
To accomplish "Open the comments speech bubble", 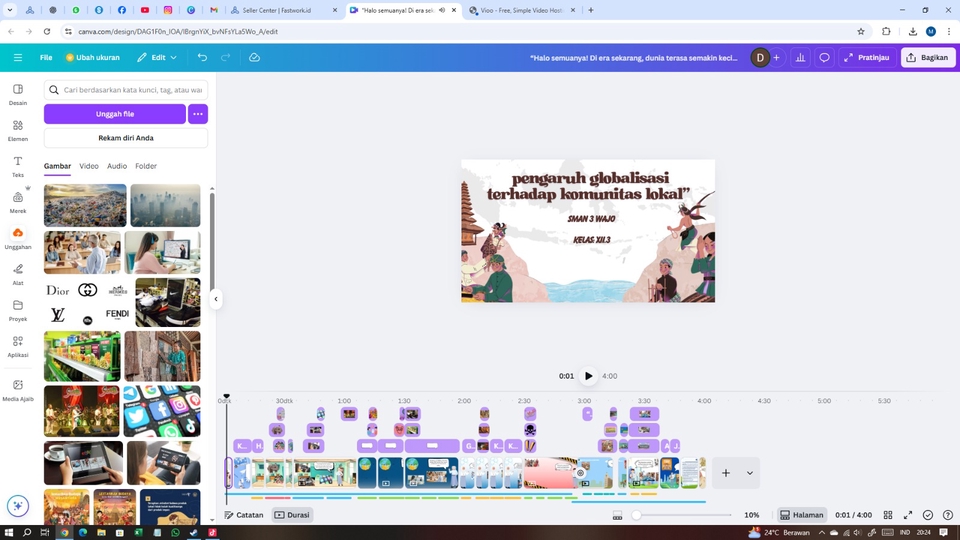I will (x=824, y=58).
